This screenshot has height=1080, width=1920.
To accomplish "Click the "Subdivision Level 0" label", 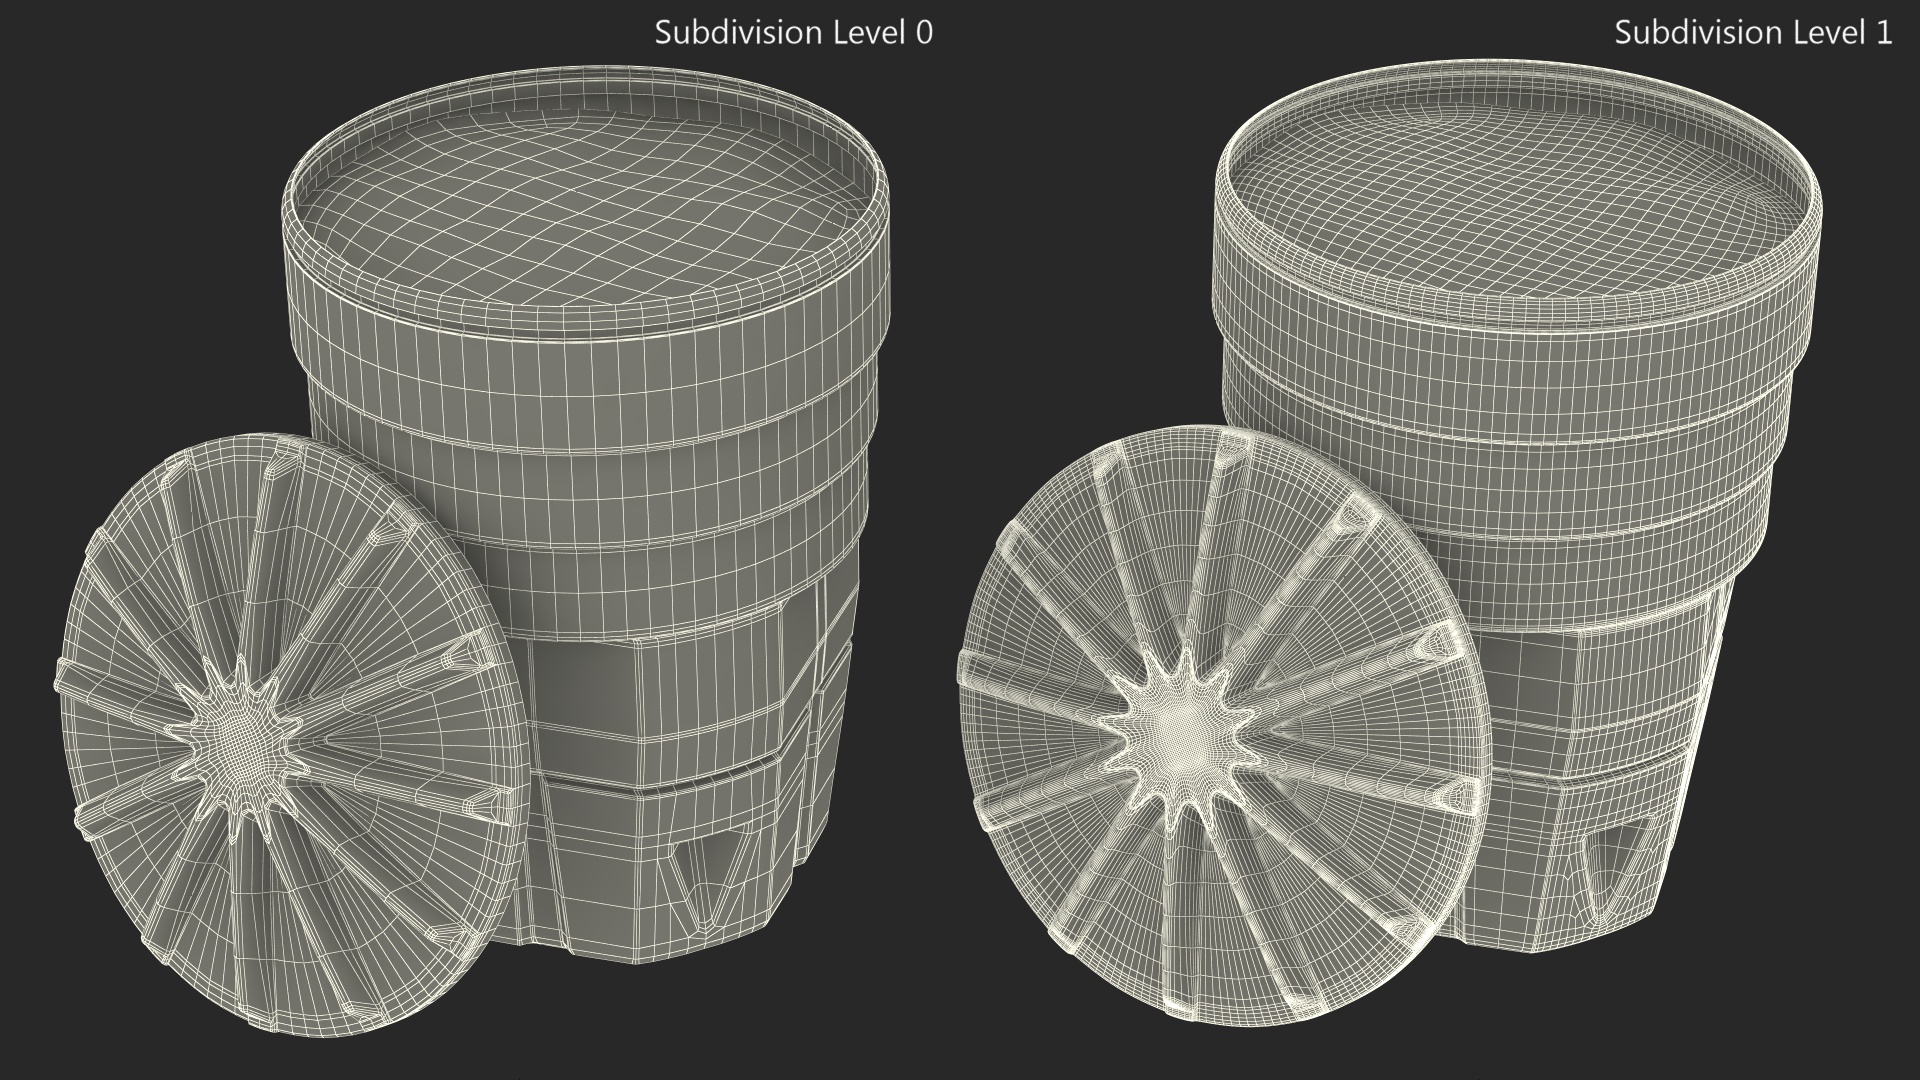I will tap(793, 33).
